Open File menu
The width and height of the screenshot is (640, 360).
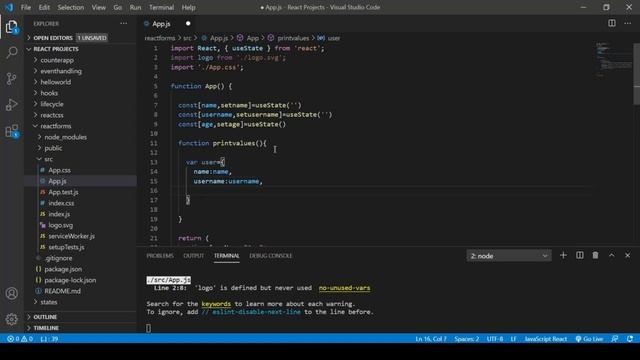point(26,7)
